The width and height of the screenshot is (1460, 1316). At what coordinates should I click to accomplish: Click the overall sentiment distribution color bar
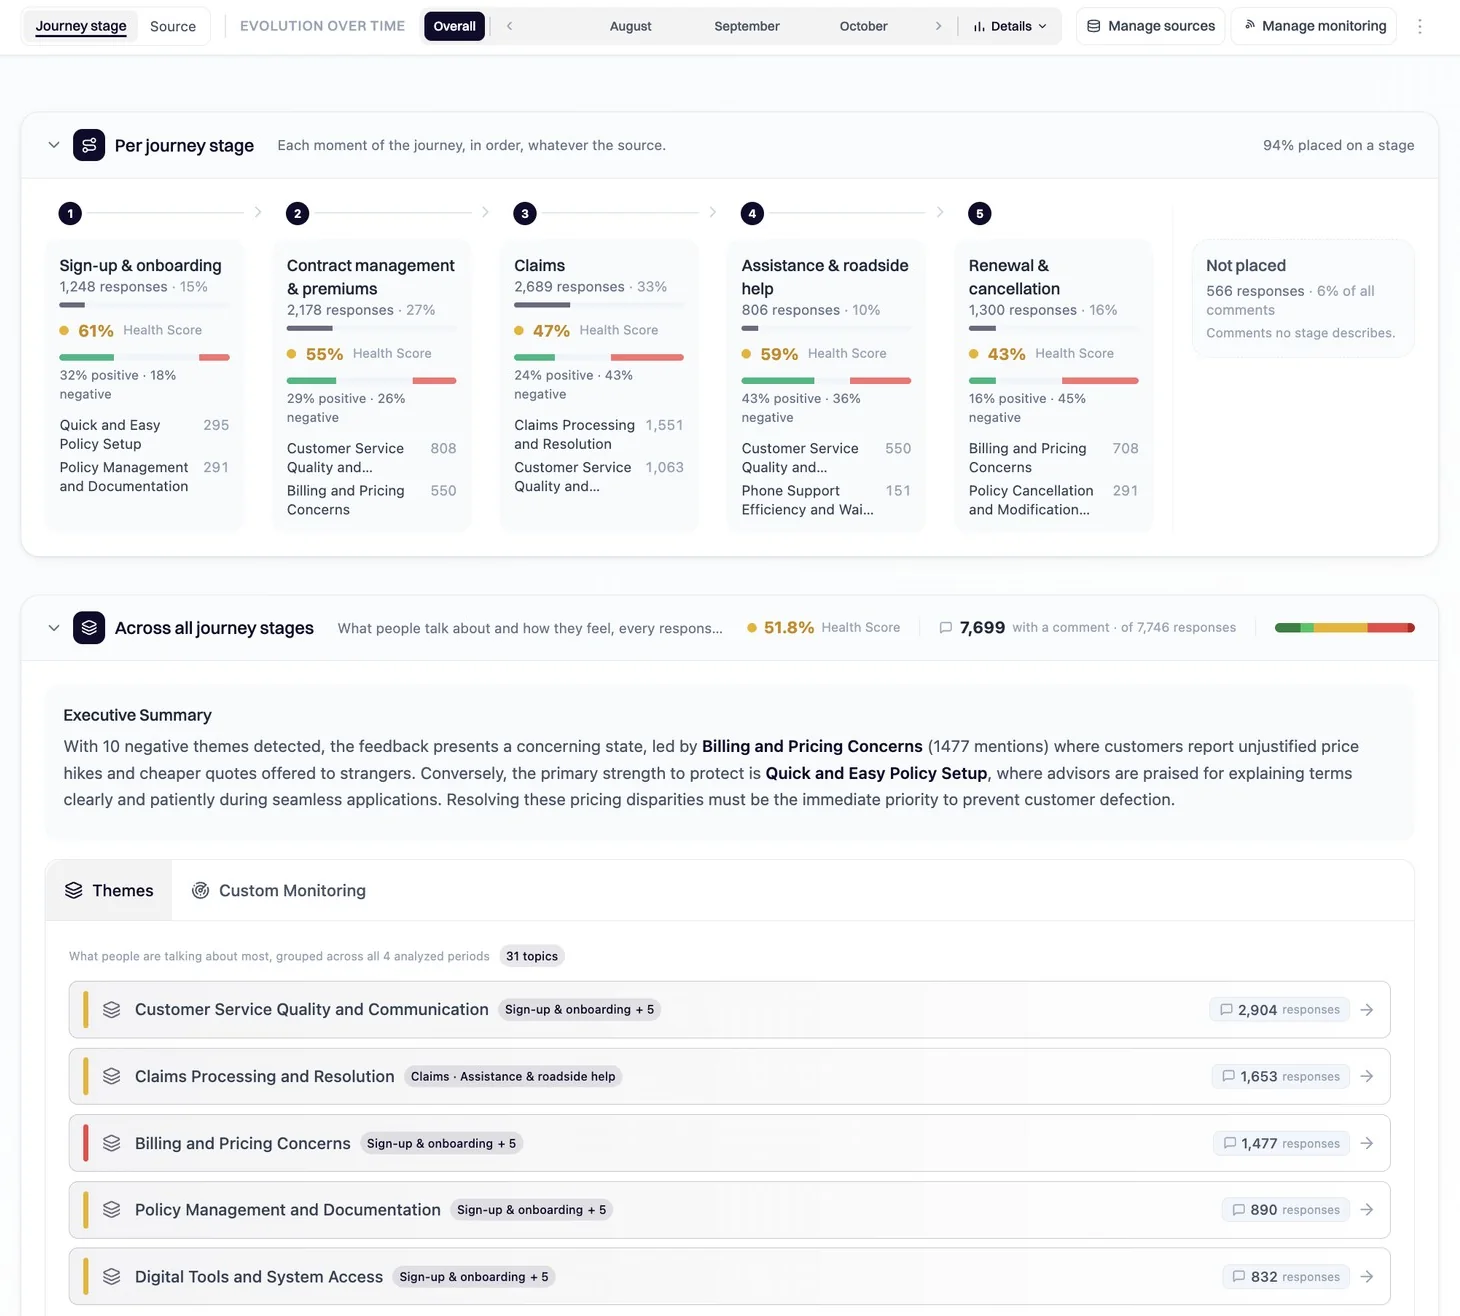click(x=1344, y=628)
